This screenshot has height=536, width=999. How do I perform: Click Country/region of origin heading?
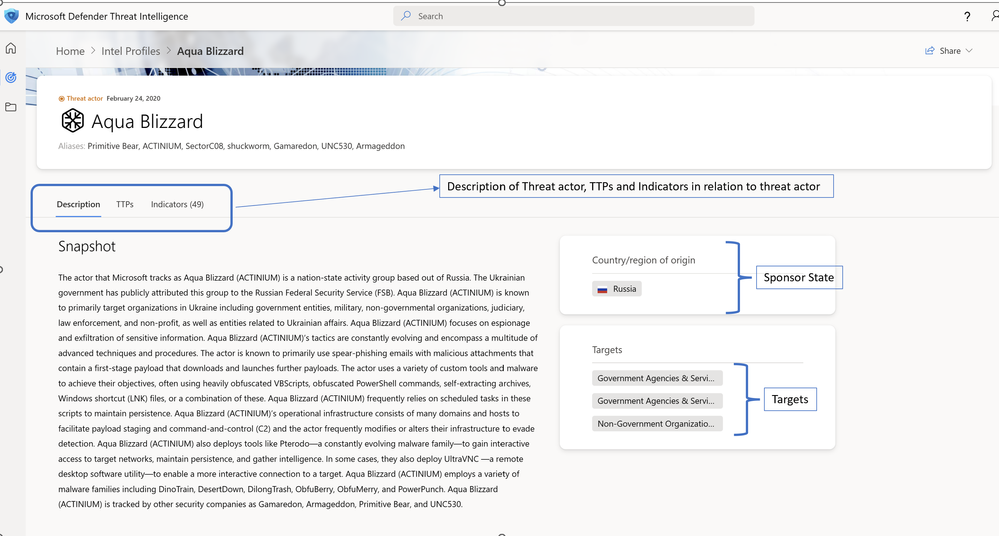643,260
